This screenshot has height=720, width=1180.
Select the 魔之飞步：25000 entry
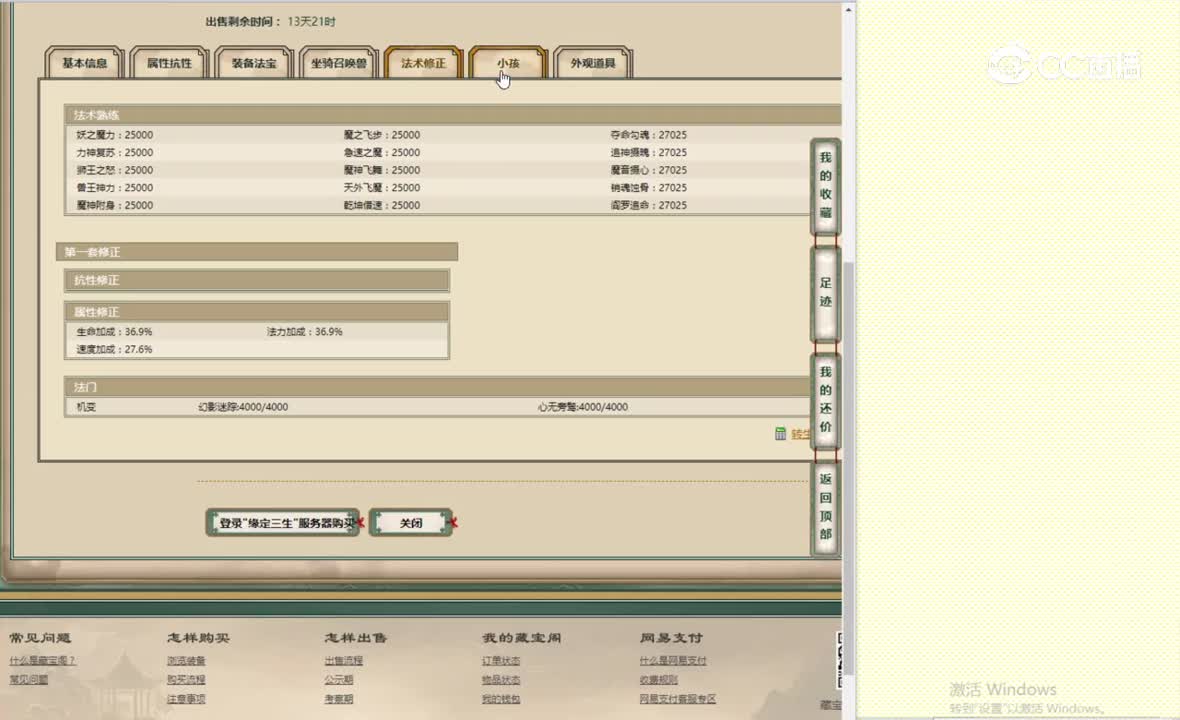pos(382,135)
